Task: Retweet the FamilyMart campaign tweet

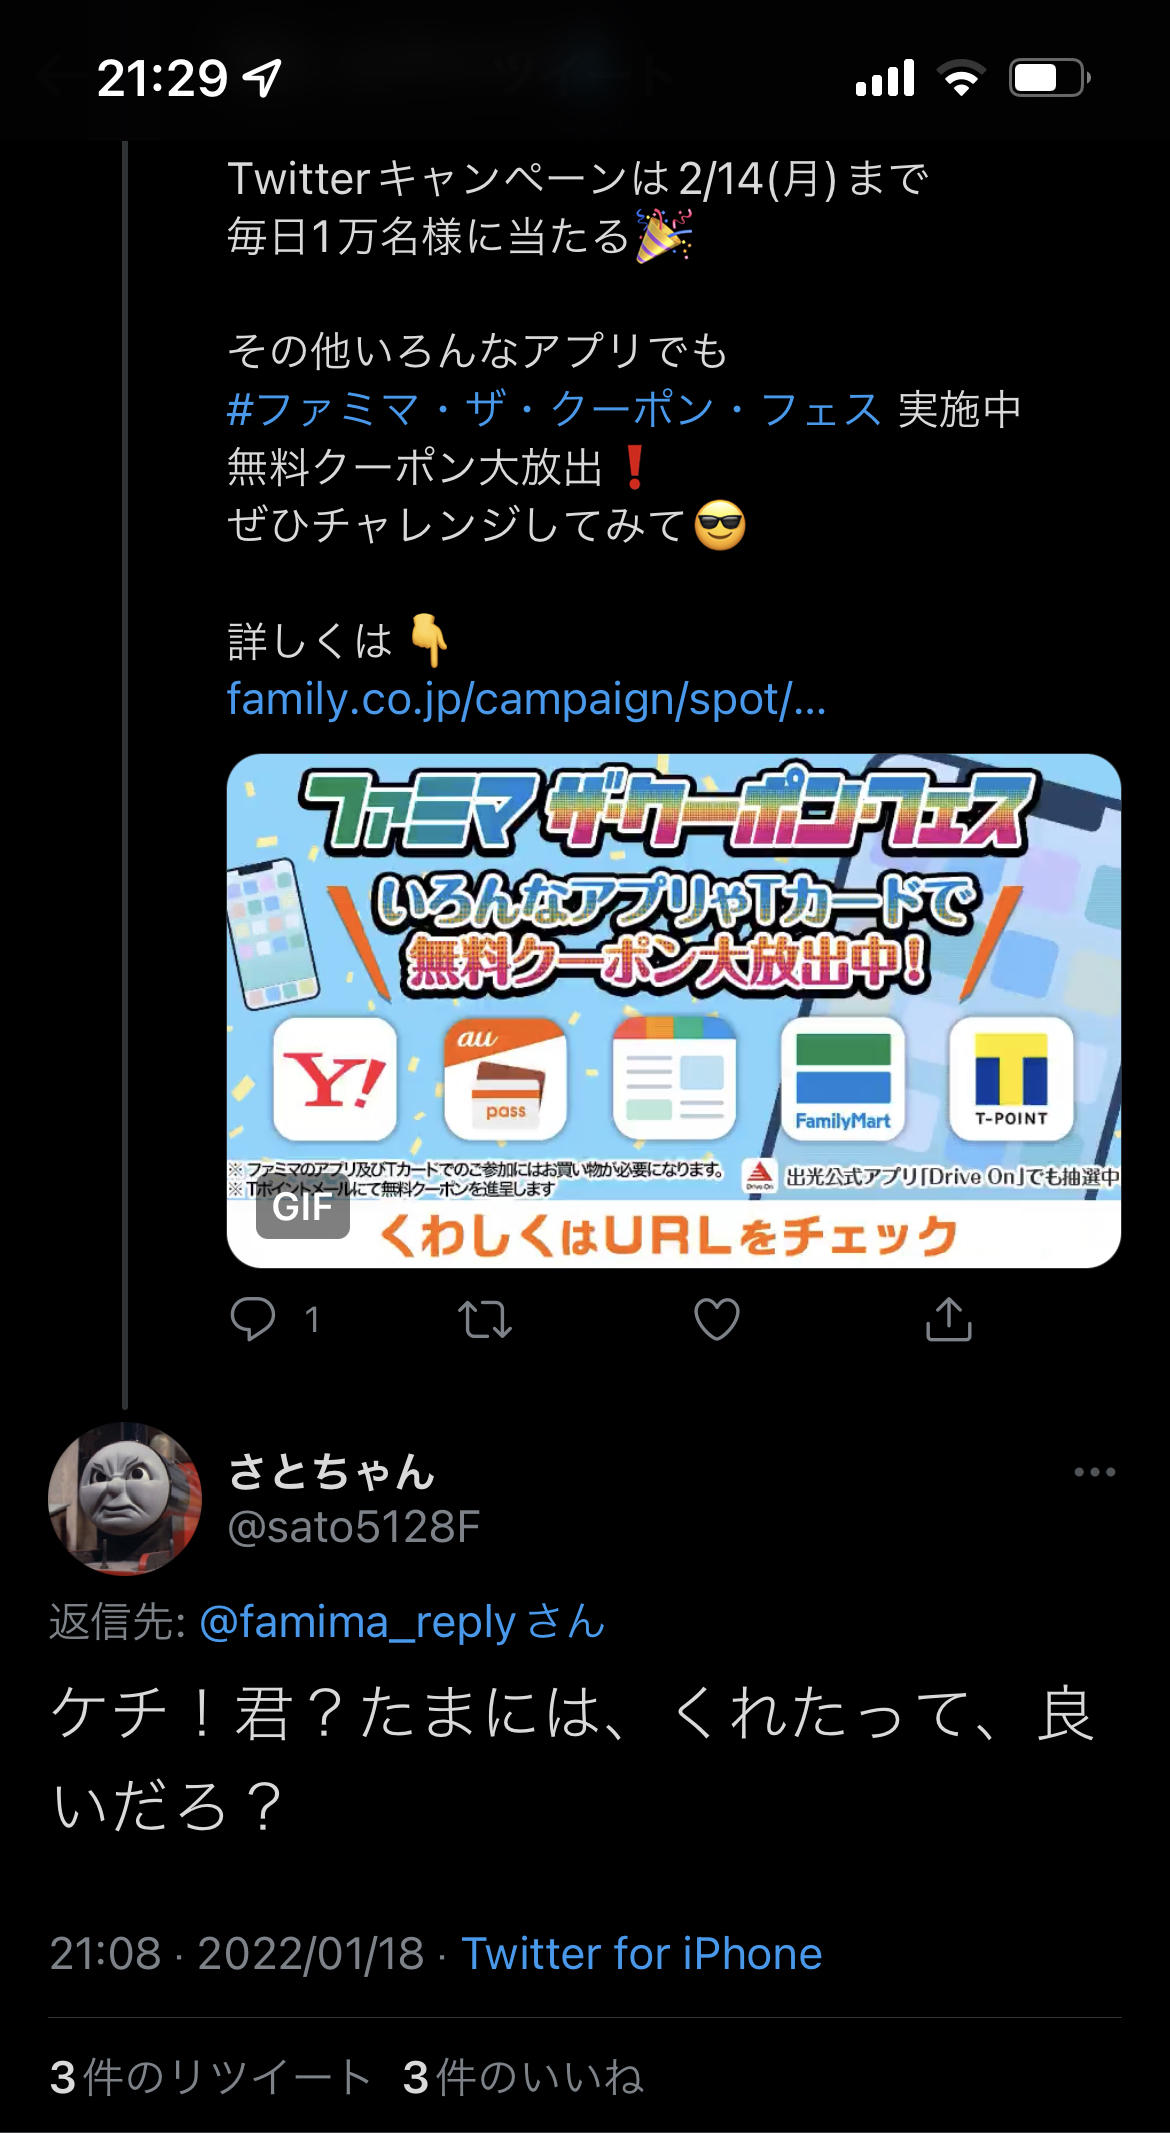Action: click(485, 1319)
